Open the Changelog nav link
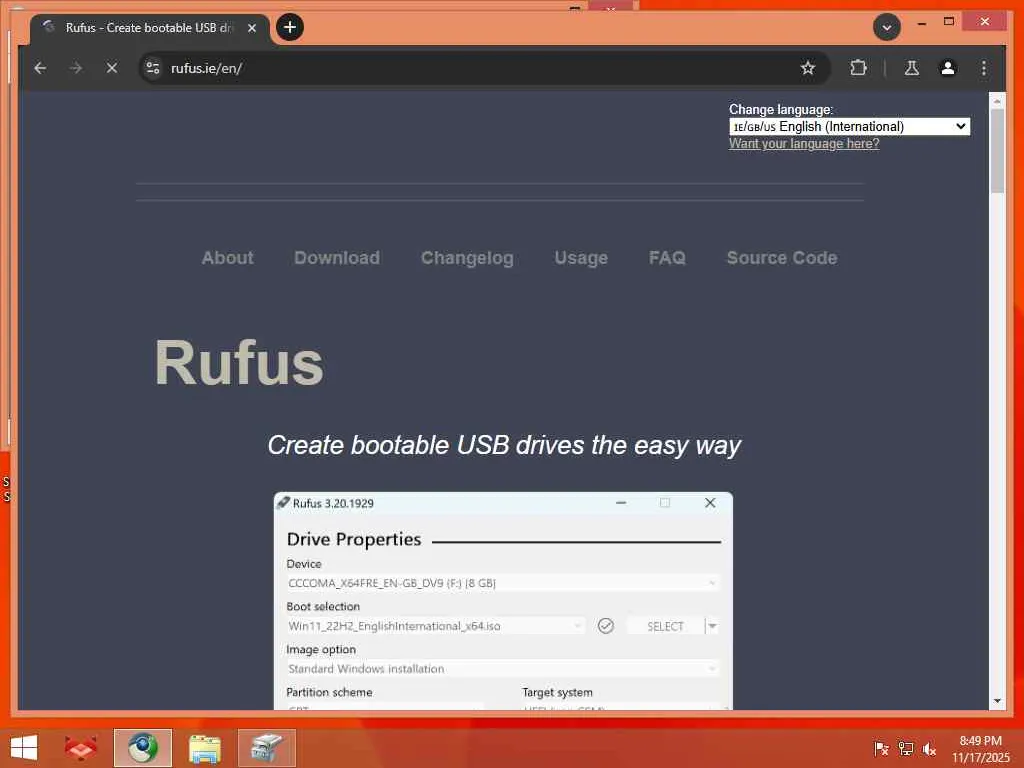Screen dimensions: 1024x768 (467, 259)
